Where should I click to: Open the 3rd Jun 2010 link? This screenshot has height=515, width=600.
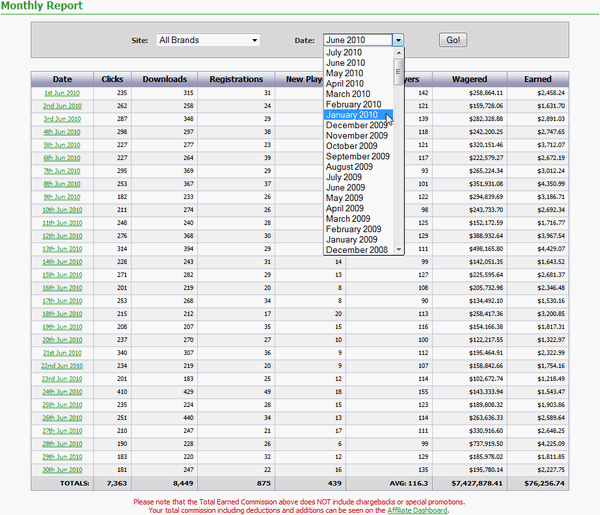(x=62, y=119)
